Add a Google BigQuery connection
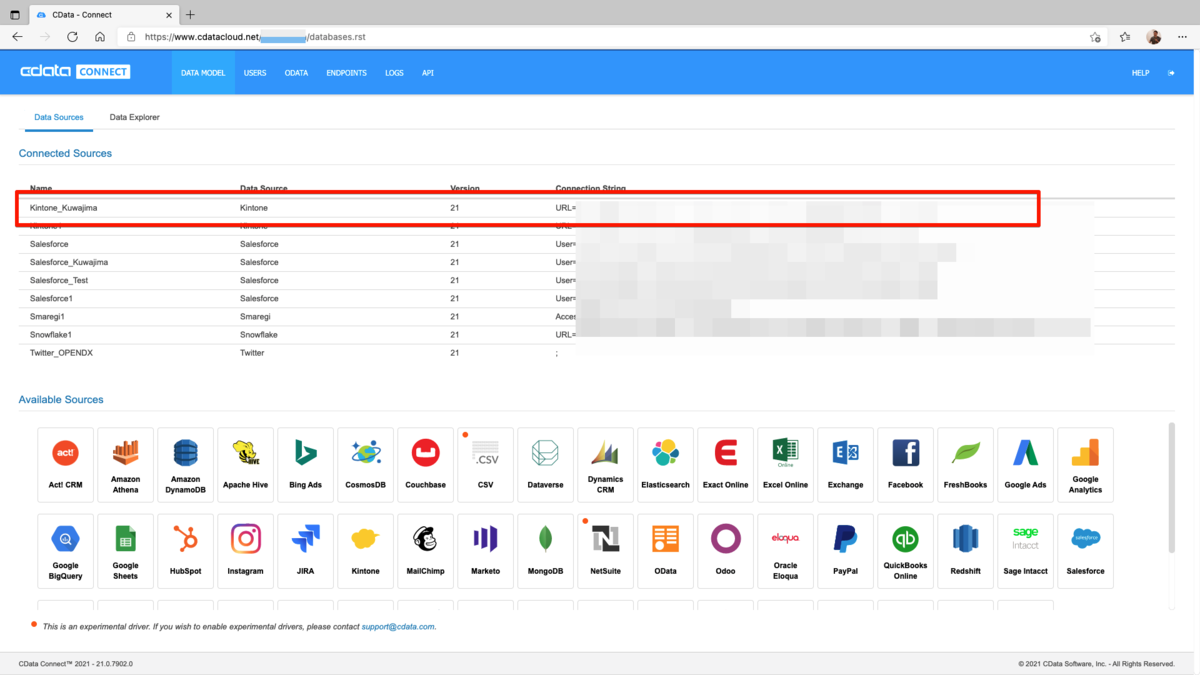Image resolution: width=1200 pixels, height=675 pixels. [x=65, y=551]
